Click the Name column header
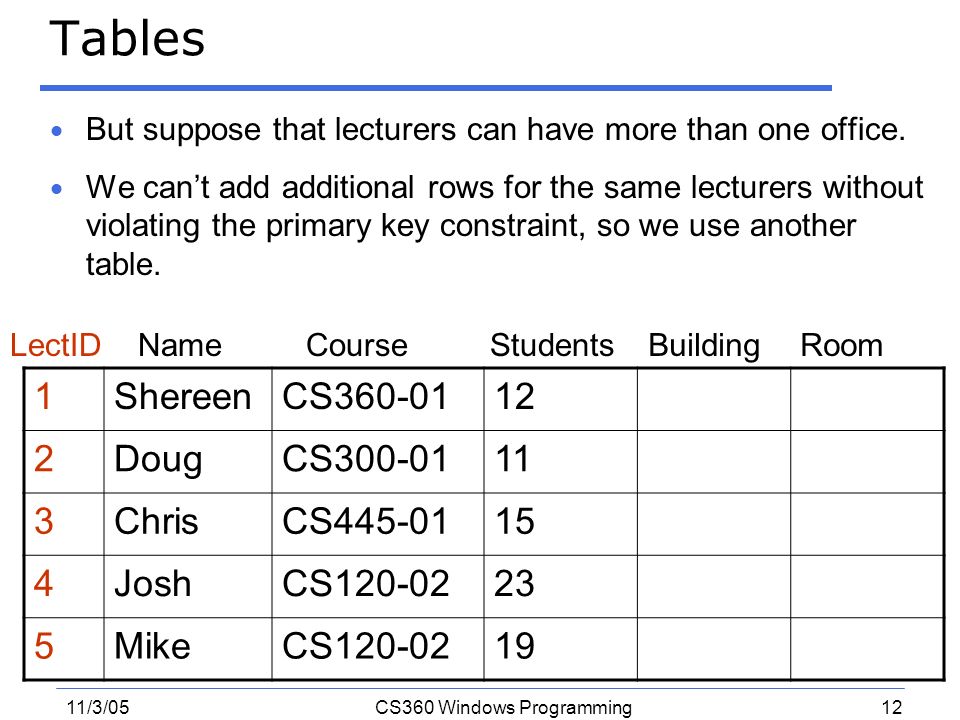Viewport: 960px width, 720px height. pos(180,345)
